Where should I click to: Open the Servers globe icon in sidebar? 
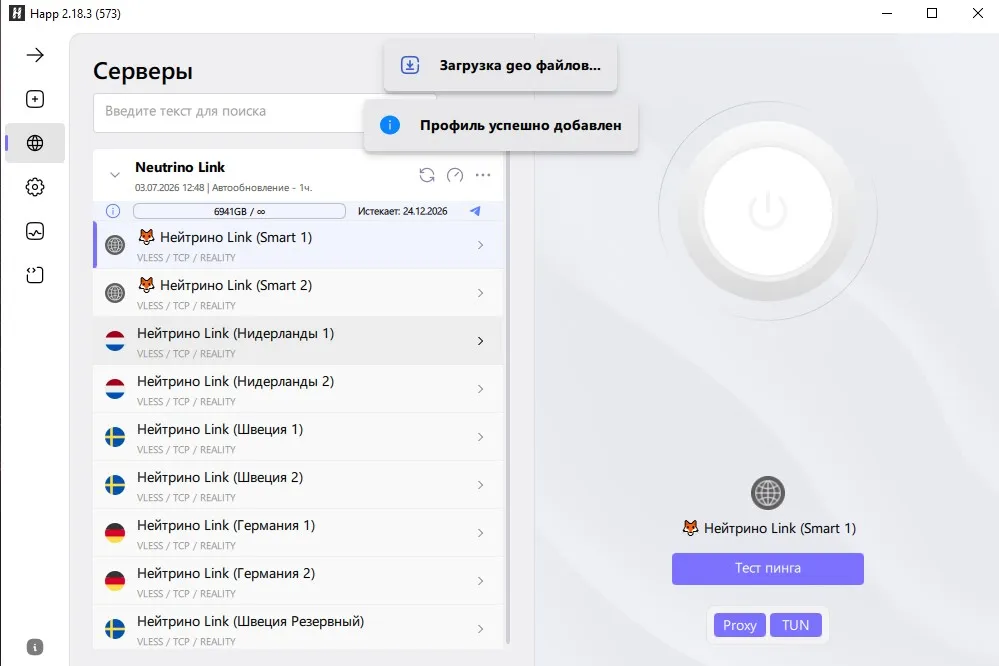click(x=35, y=143)
